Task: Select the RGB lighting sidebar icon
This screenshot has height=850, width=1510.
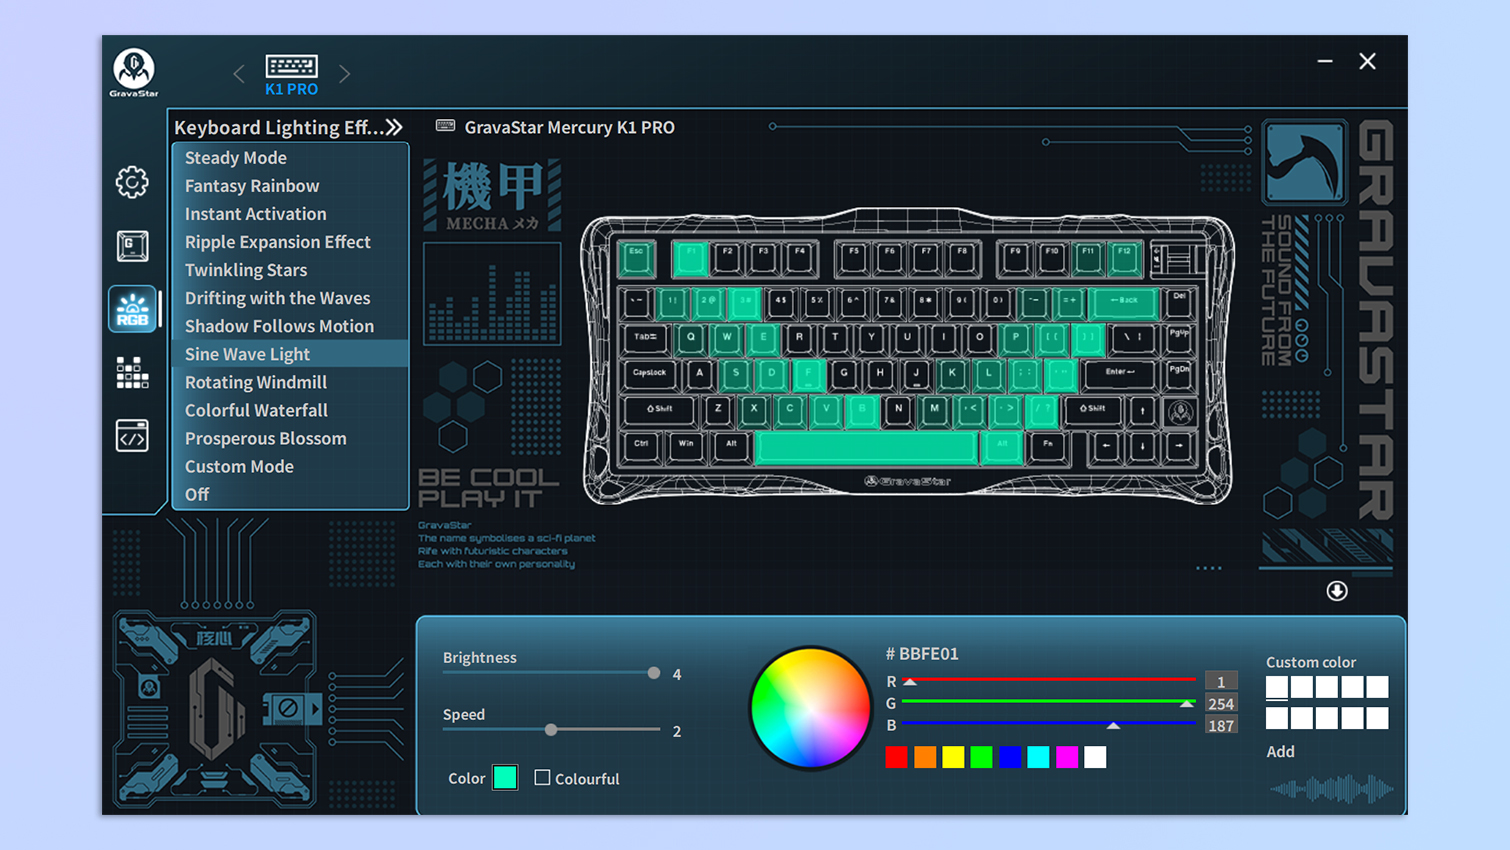Action: pos(132,309)
